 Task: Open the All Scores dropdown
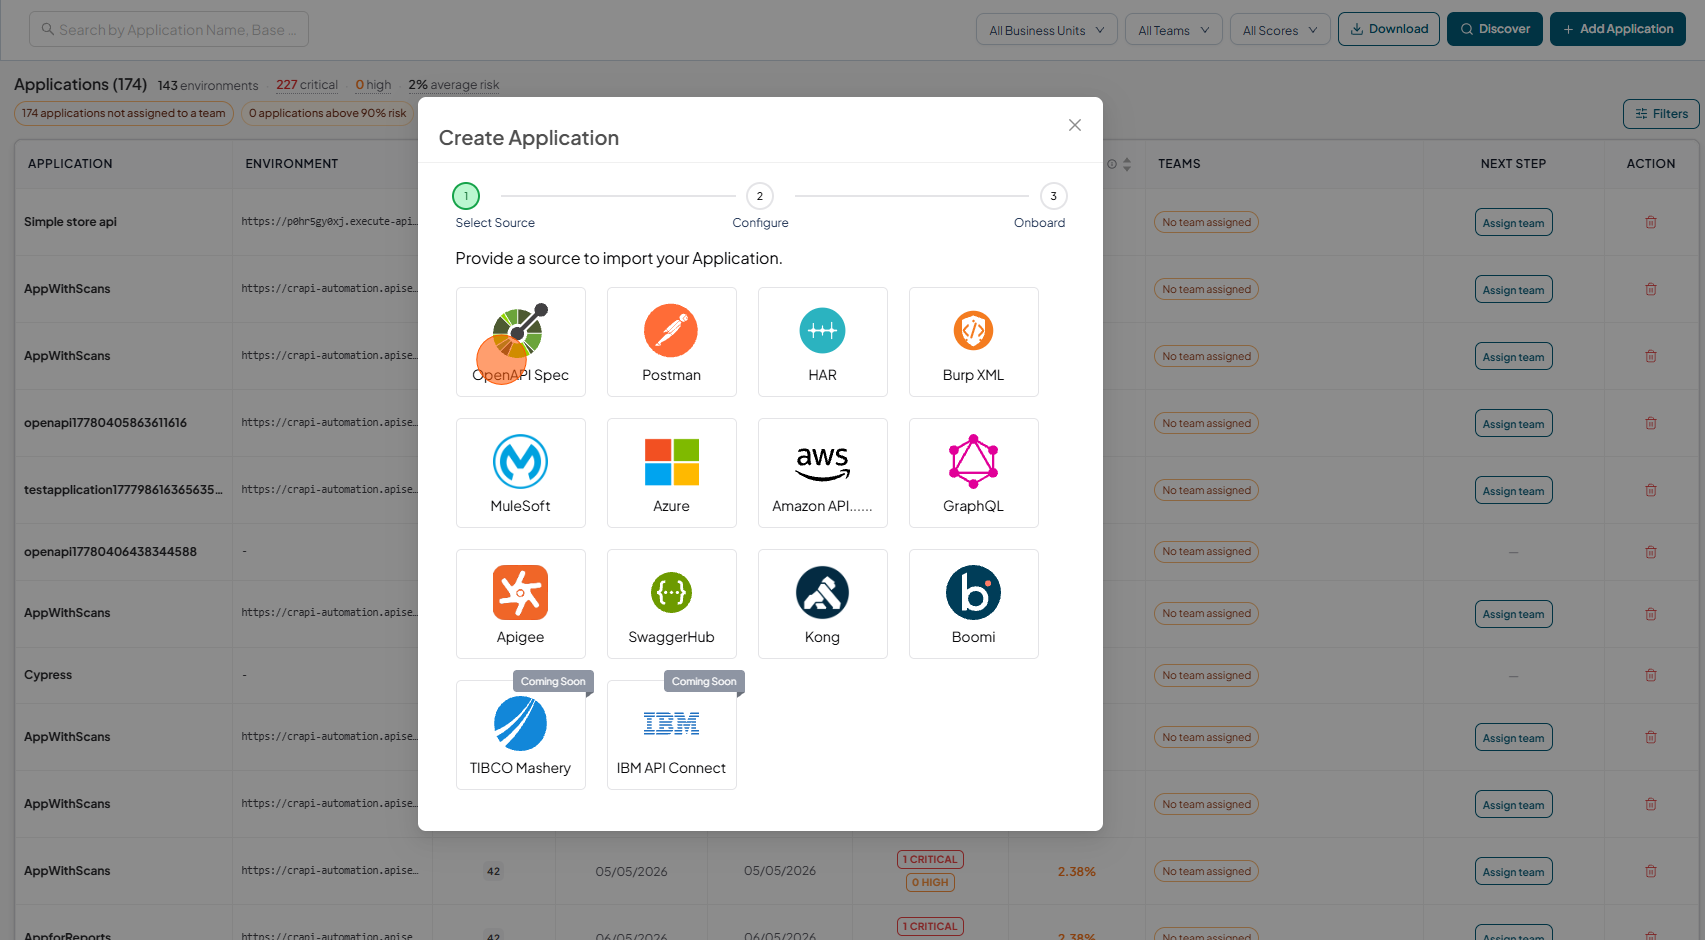pos(1280,30)
